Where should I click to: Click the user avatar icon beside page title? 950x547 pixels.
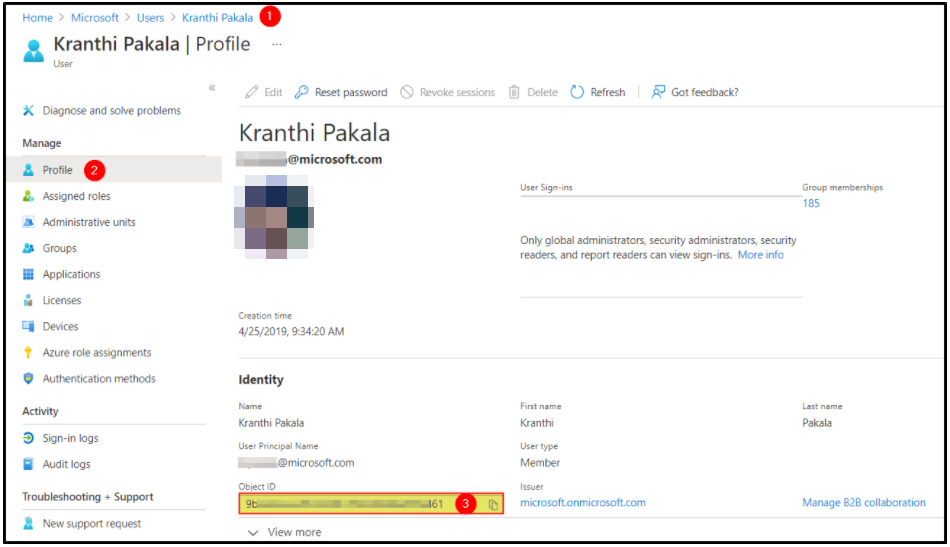coord(33,50)
